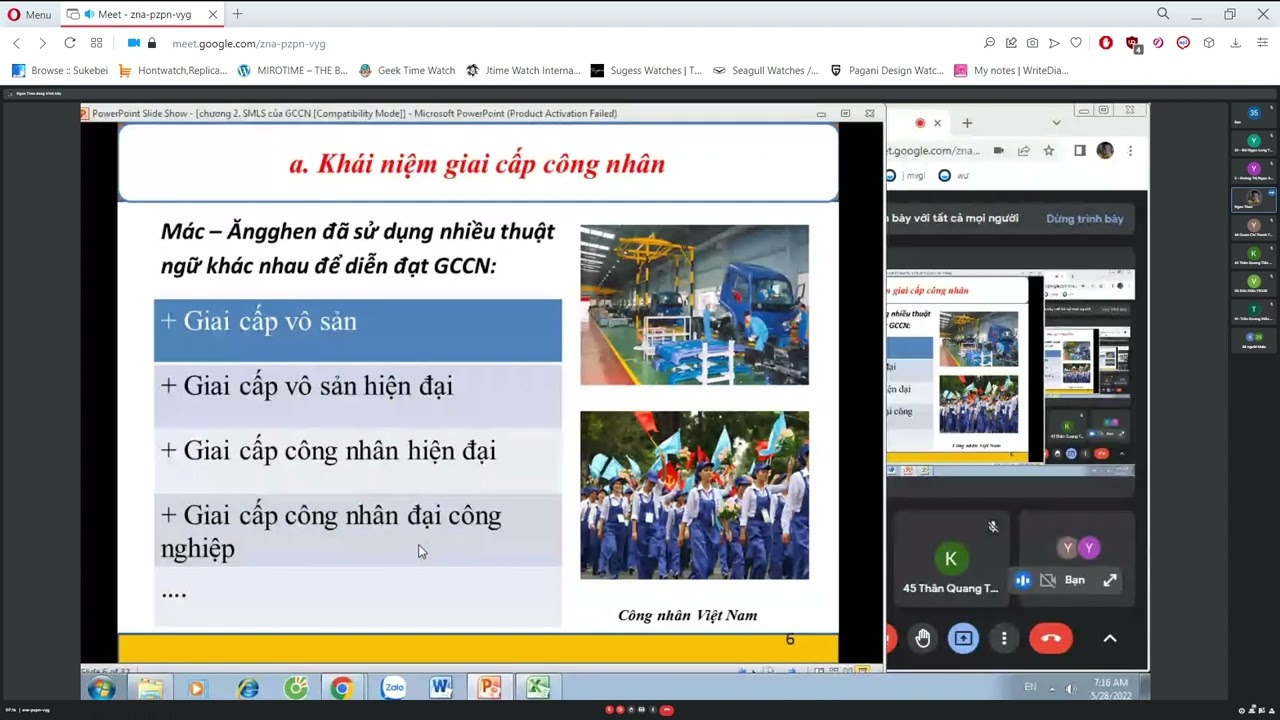Reload the Meet page
Screen dimensions: 1280x720
click(70, 43)
